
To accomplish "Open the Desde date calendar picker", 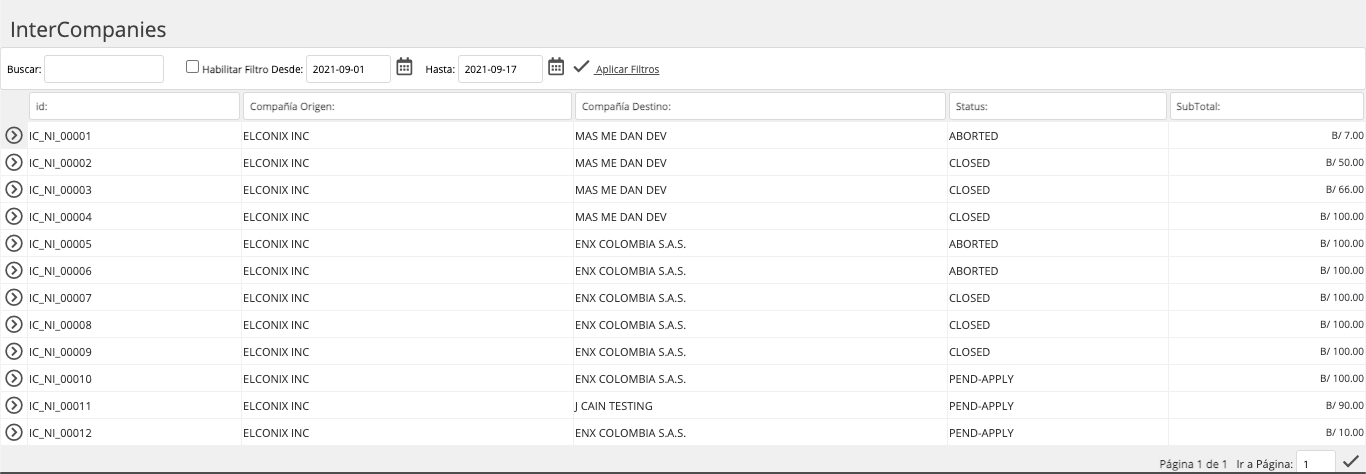I will pyautogui.click(x=405, y=67).
